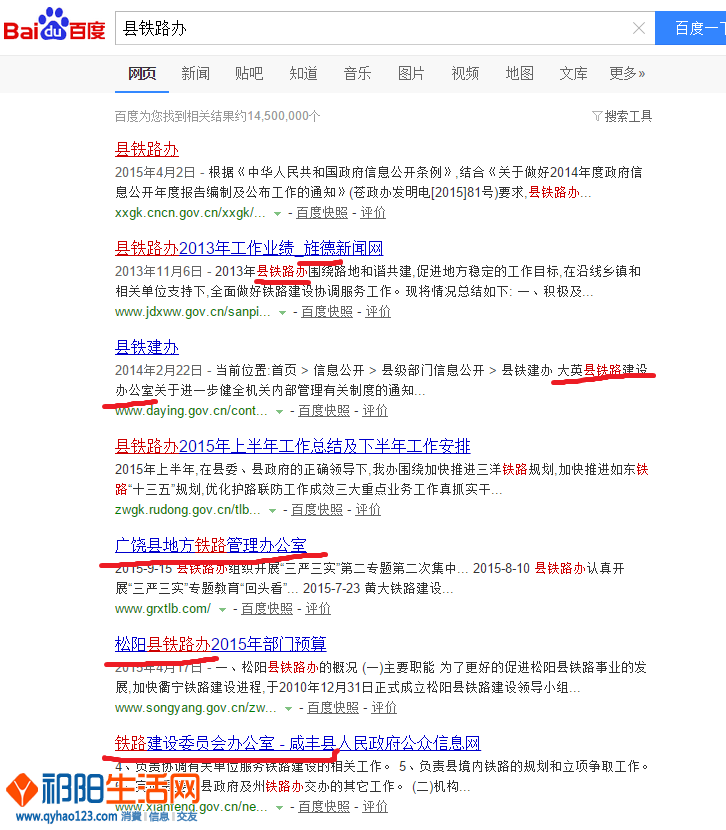Click the 百度一下 search button
The width and height of the screenshot is (726, 830).
coord(691,28)
